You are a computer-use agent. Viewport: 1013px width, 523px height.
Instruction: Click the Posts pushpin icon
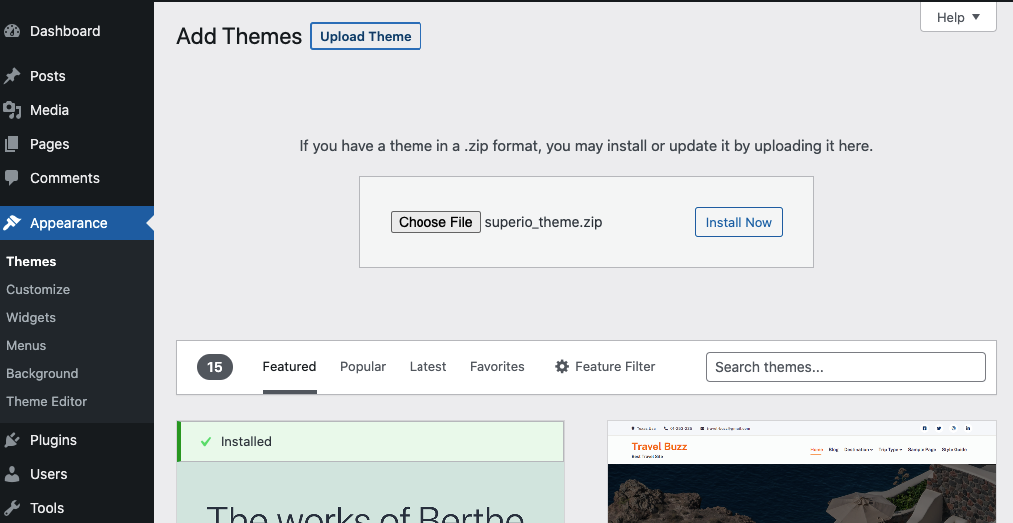coord(12,76)
